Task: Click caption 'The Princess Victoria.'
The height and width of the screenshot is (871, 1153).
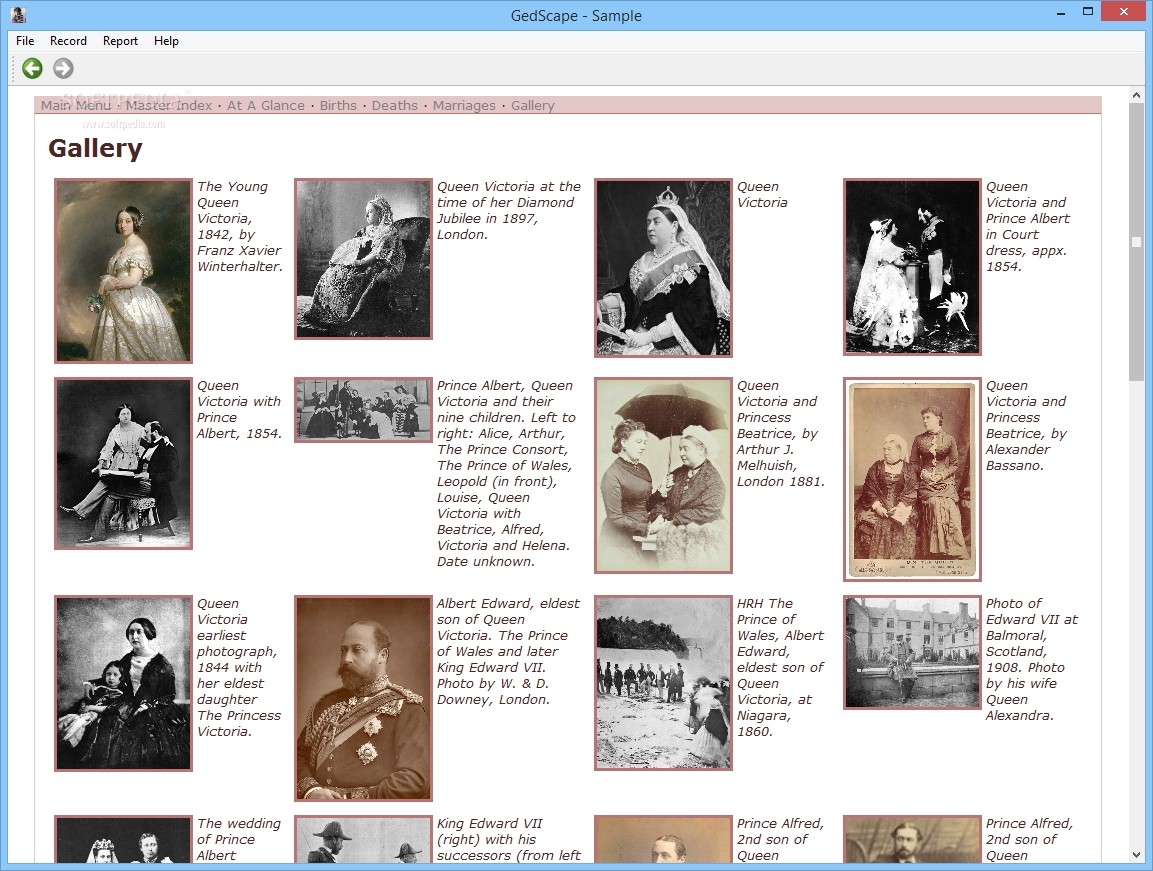Action: (x=239, y=723)
